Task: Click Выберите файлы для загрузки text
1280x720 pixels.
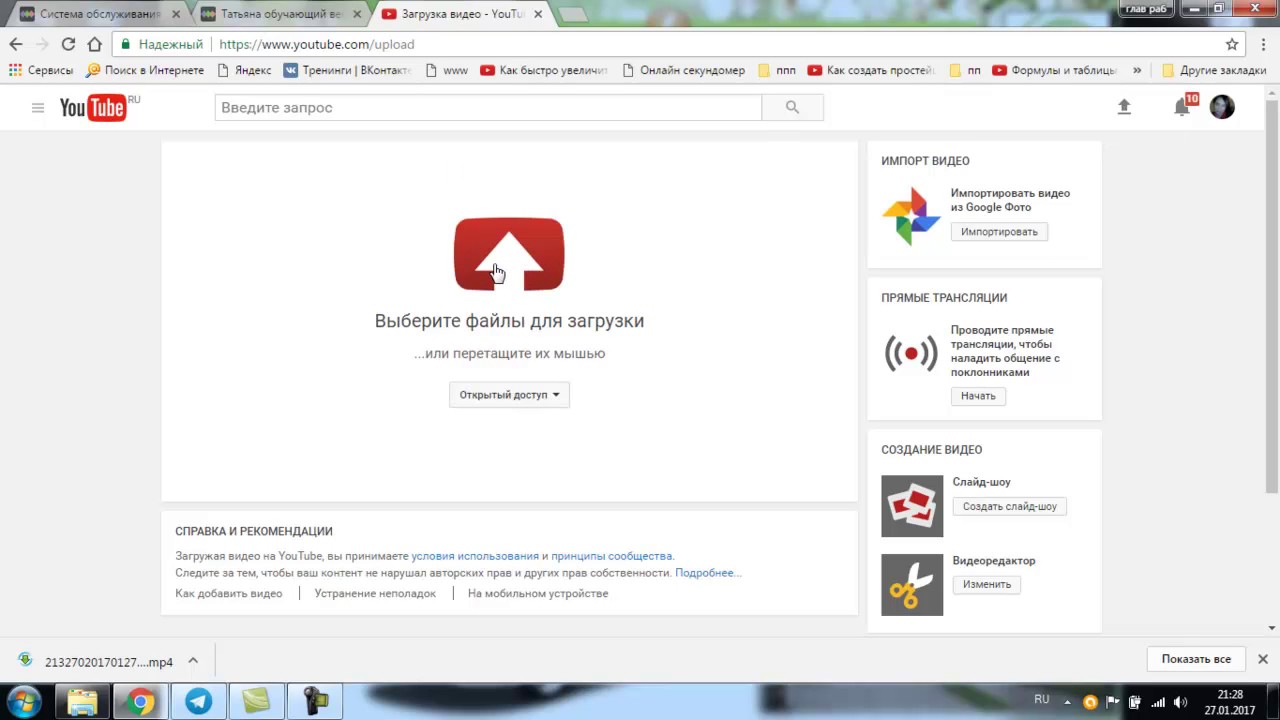Action: click(x=509, y=321)
